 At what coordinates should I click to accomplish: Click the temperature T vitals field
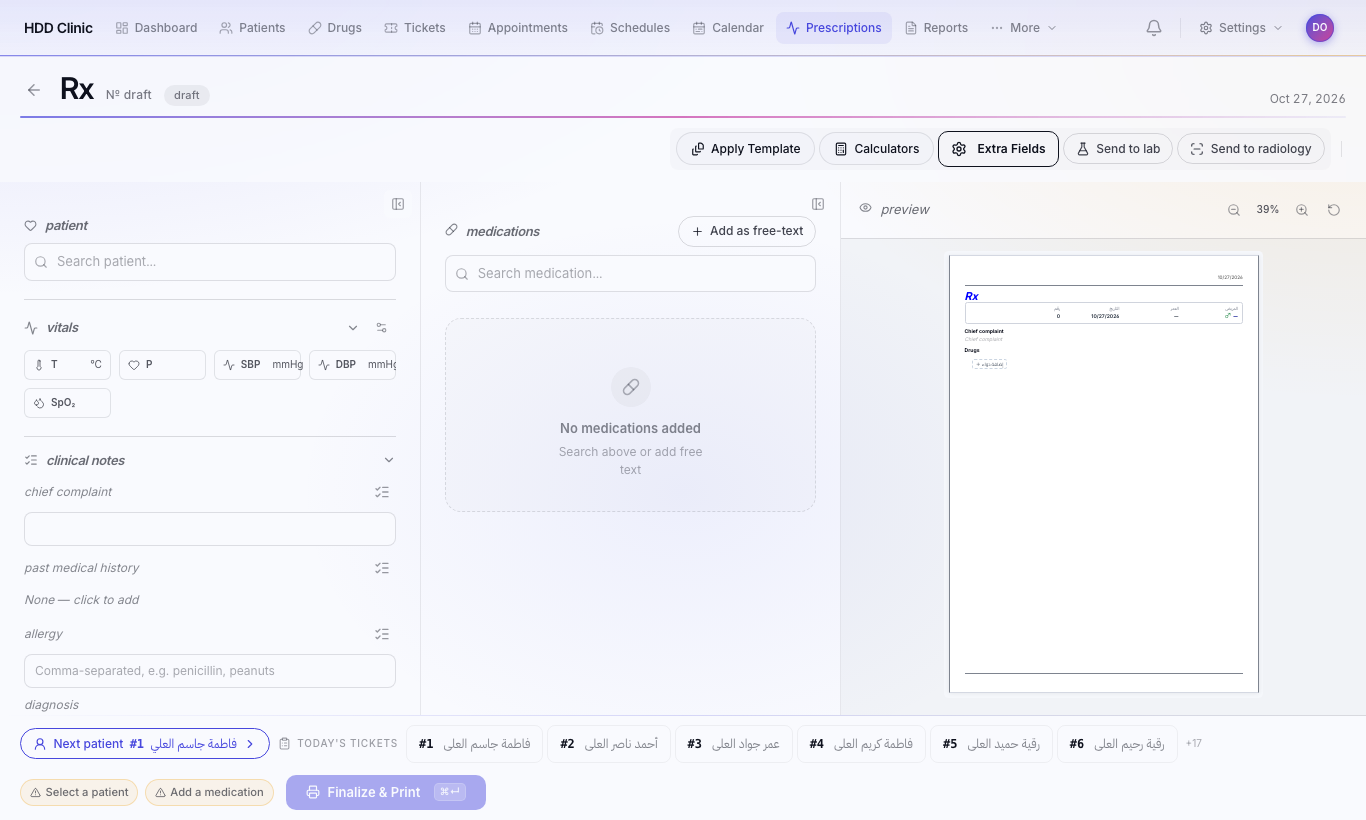click(67, 365)
